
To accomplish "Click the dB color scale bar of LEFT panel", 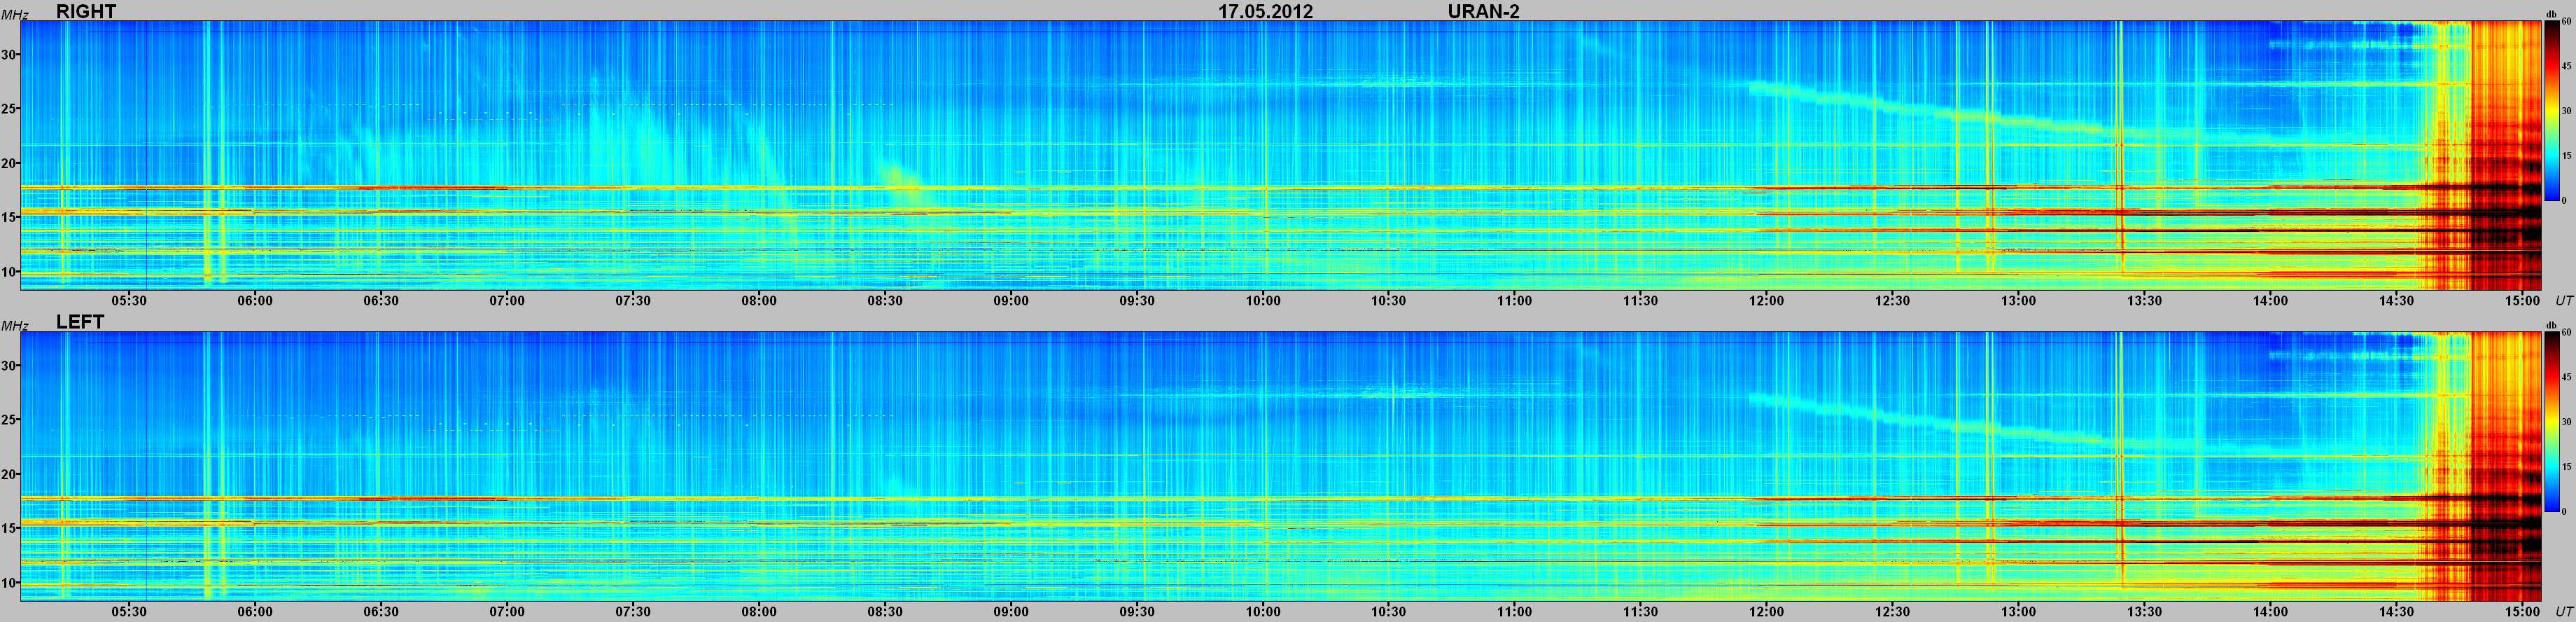I will tap(2551, 421).
